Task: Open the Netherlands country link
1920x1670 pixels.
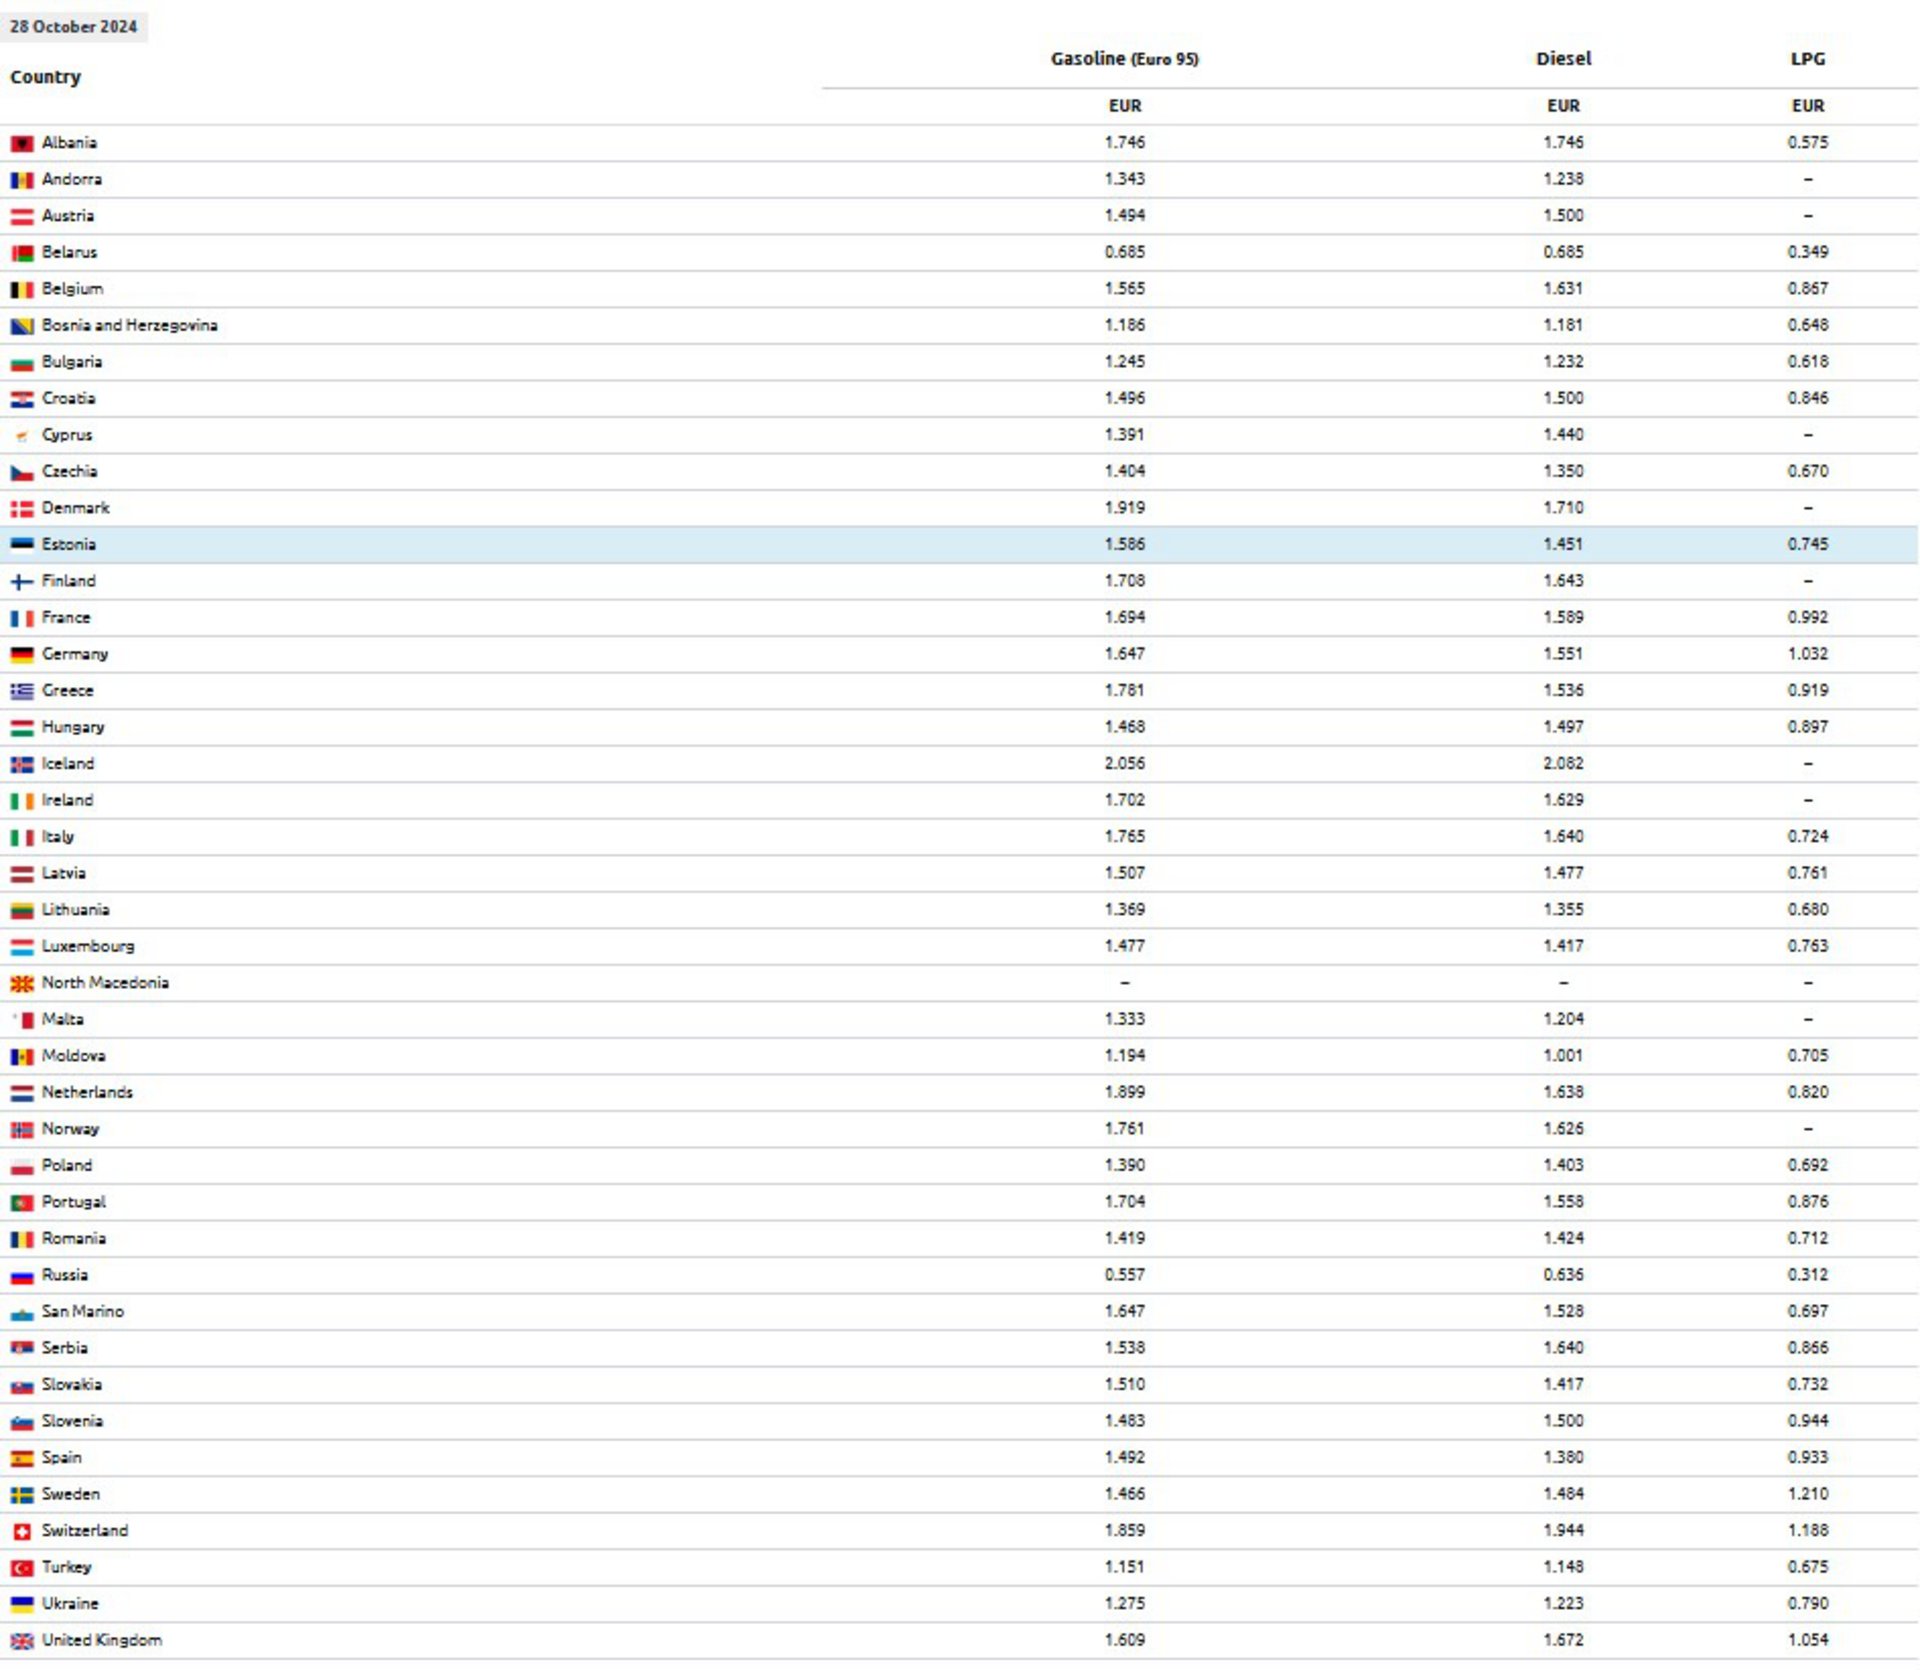Action: pos(87,1092)
